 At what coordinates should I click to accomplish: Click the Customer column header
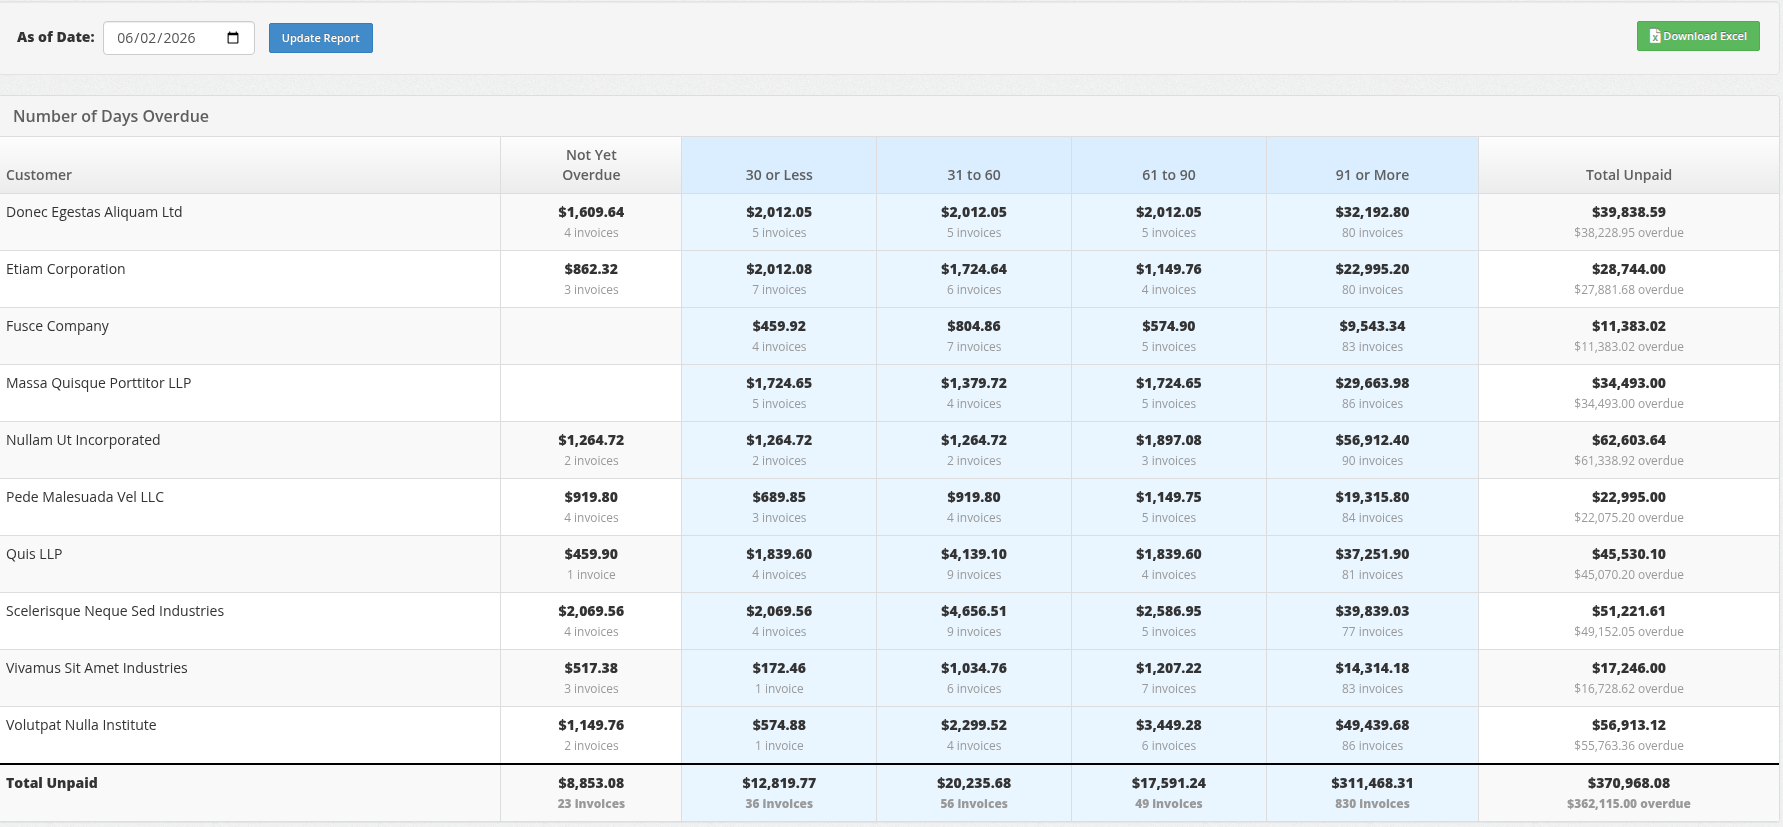(x=39, y=175)
